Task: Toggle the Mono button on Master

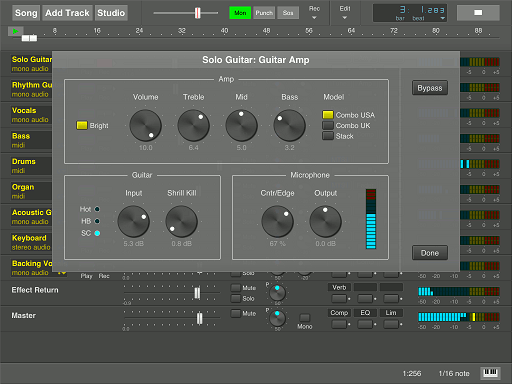Action: point(305,317)
